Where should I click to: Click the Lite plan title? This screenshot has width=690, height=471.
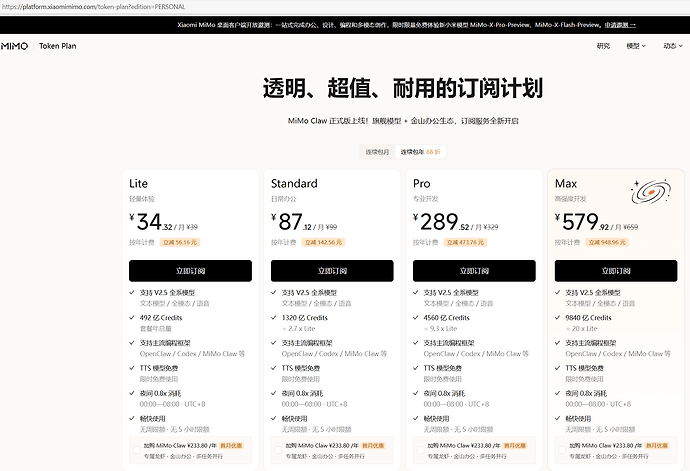tap(139, 184)
